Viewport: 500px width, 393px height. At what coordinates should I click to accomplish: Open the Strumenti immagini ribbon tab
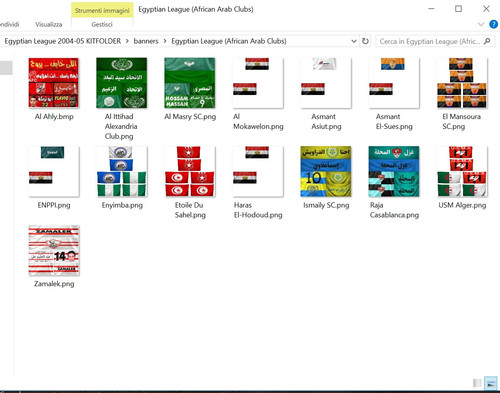pos(102,10)
